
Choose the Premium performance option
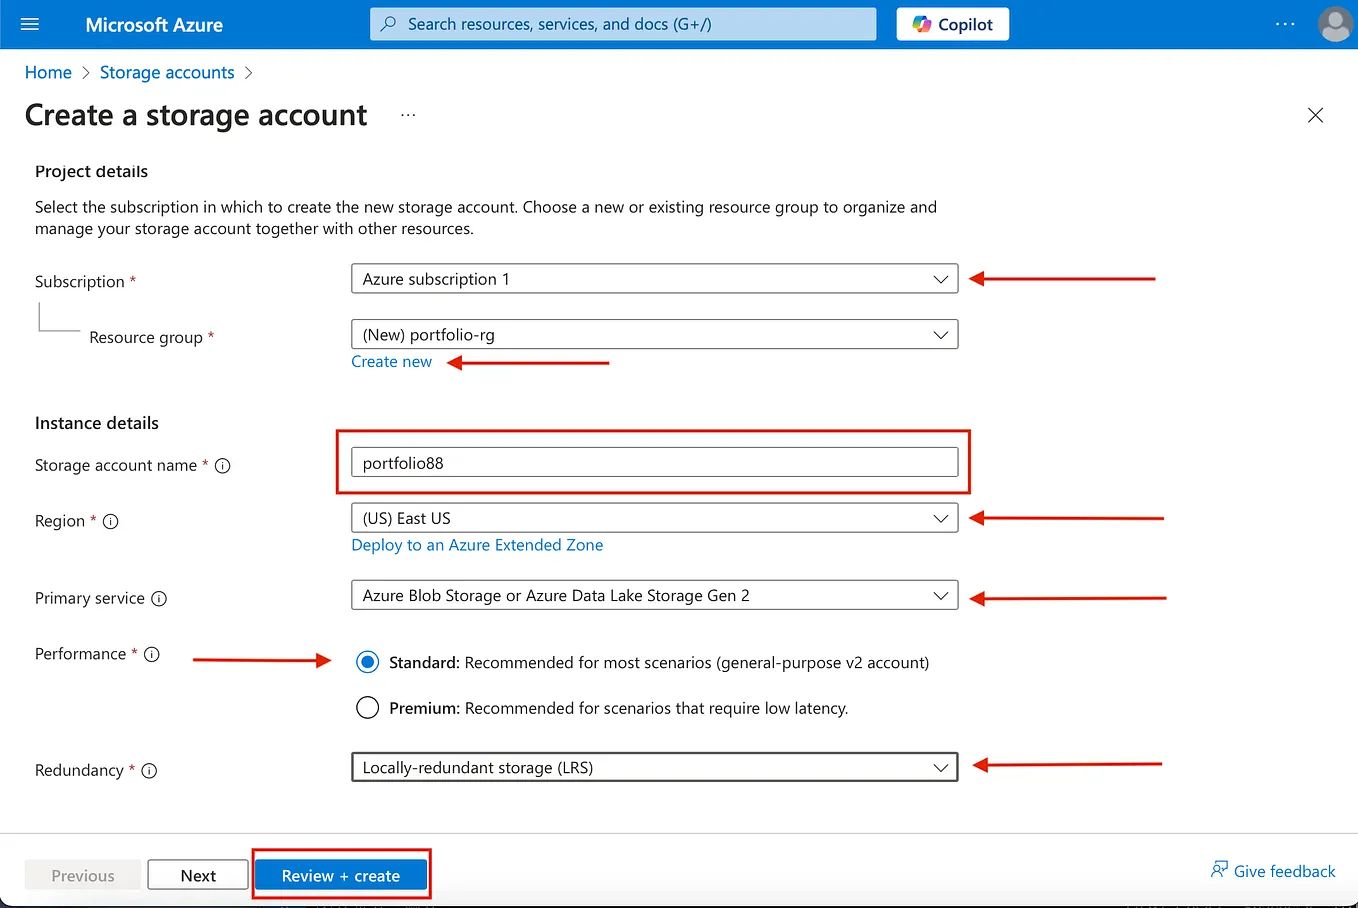(367, 707)
